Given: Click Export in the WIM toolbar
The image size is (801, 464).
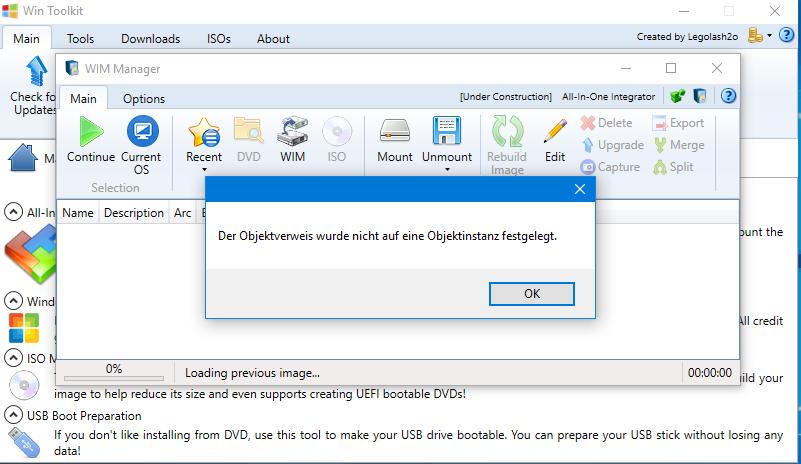Looking at the screenshot, I should pyautogui.click(x=678, y=123).
